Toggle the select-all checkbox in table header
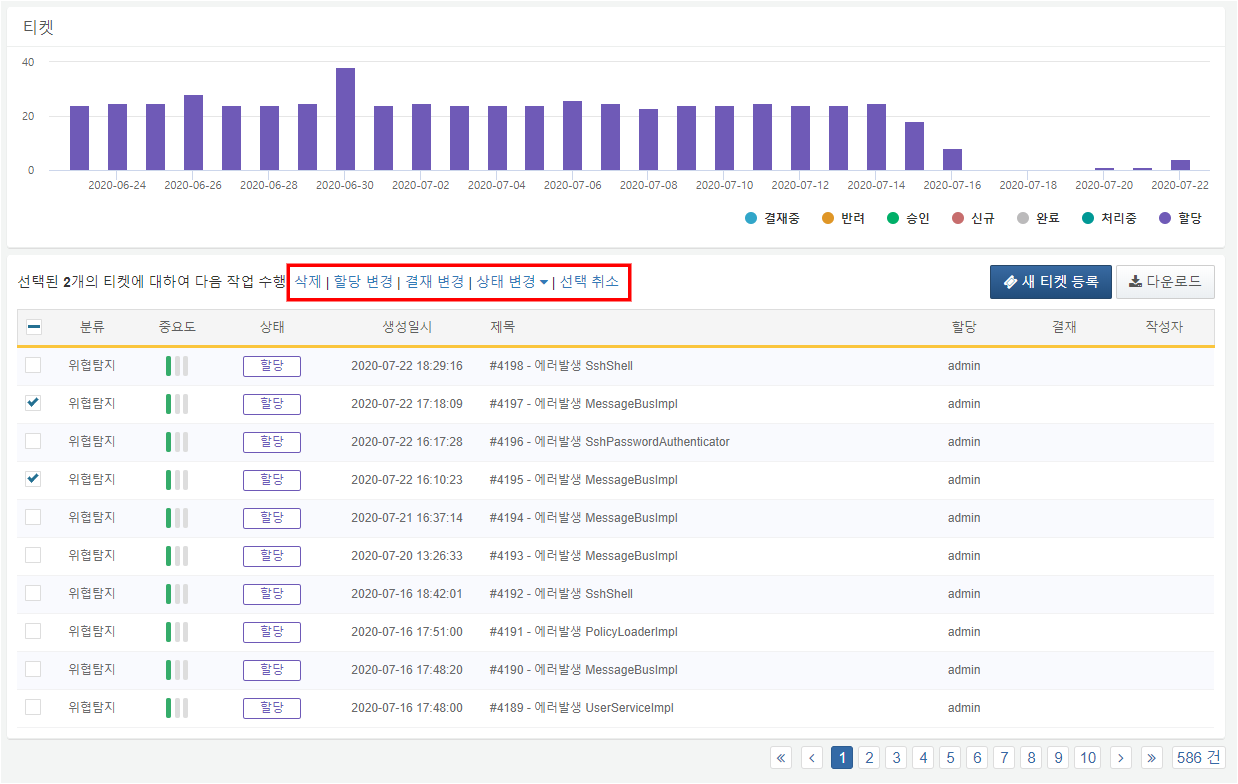The height and width of the screenshot is (784, 1238). pos(33,327)
